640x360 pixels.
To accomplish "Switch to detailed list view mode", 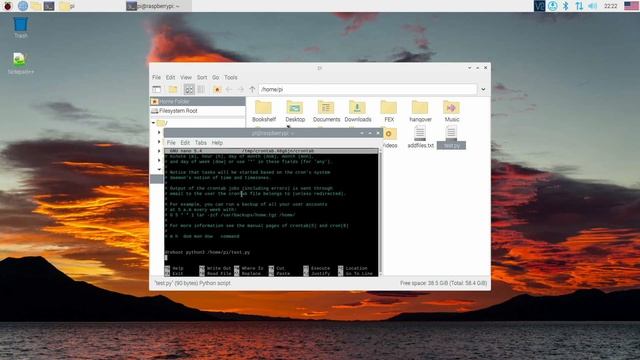I will 201,89.
